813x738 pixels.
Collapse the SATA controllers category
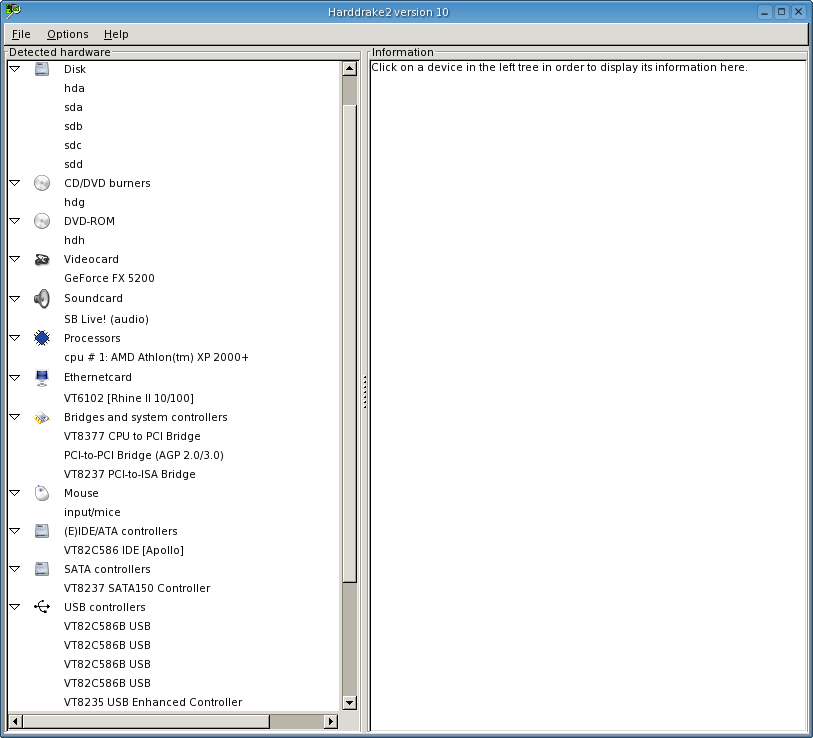[x=15, y=569]
